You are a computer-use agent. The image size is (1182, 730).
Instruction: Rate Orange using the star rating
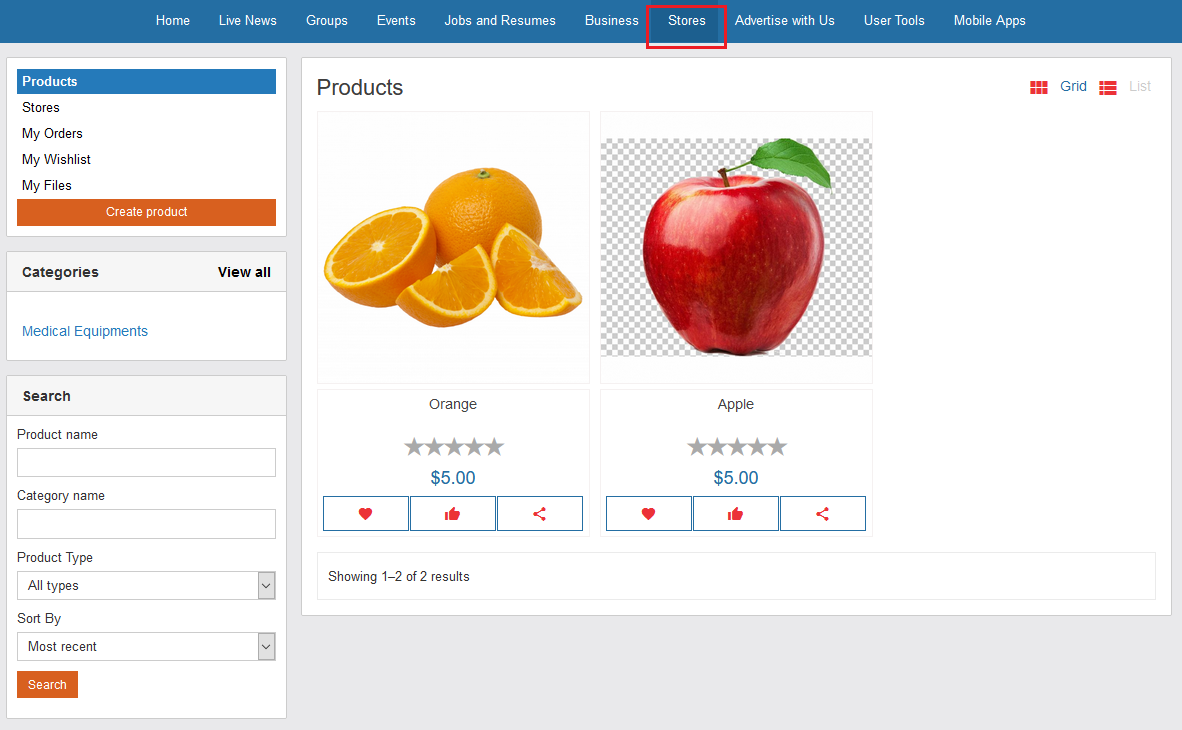click(x=453, y=447)
